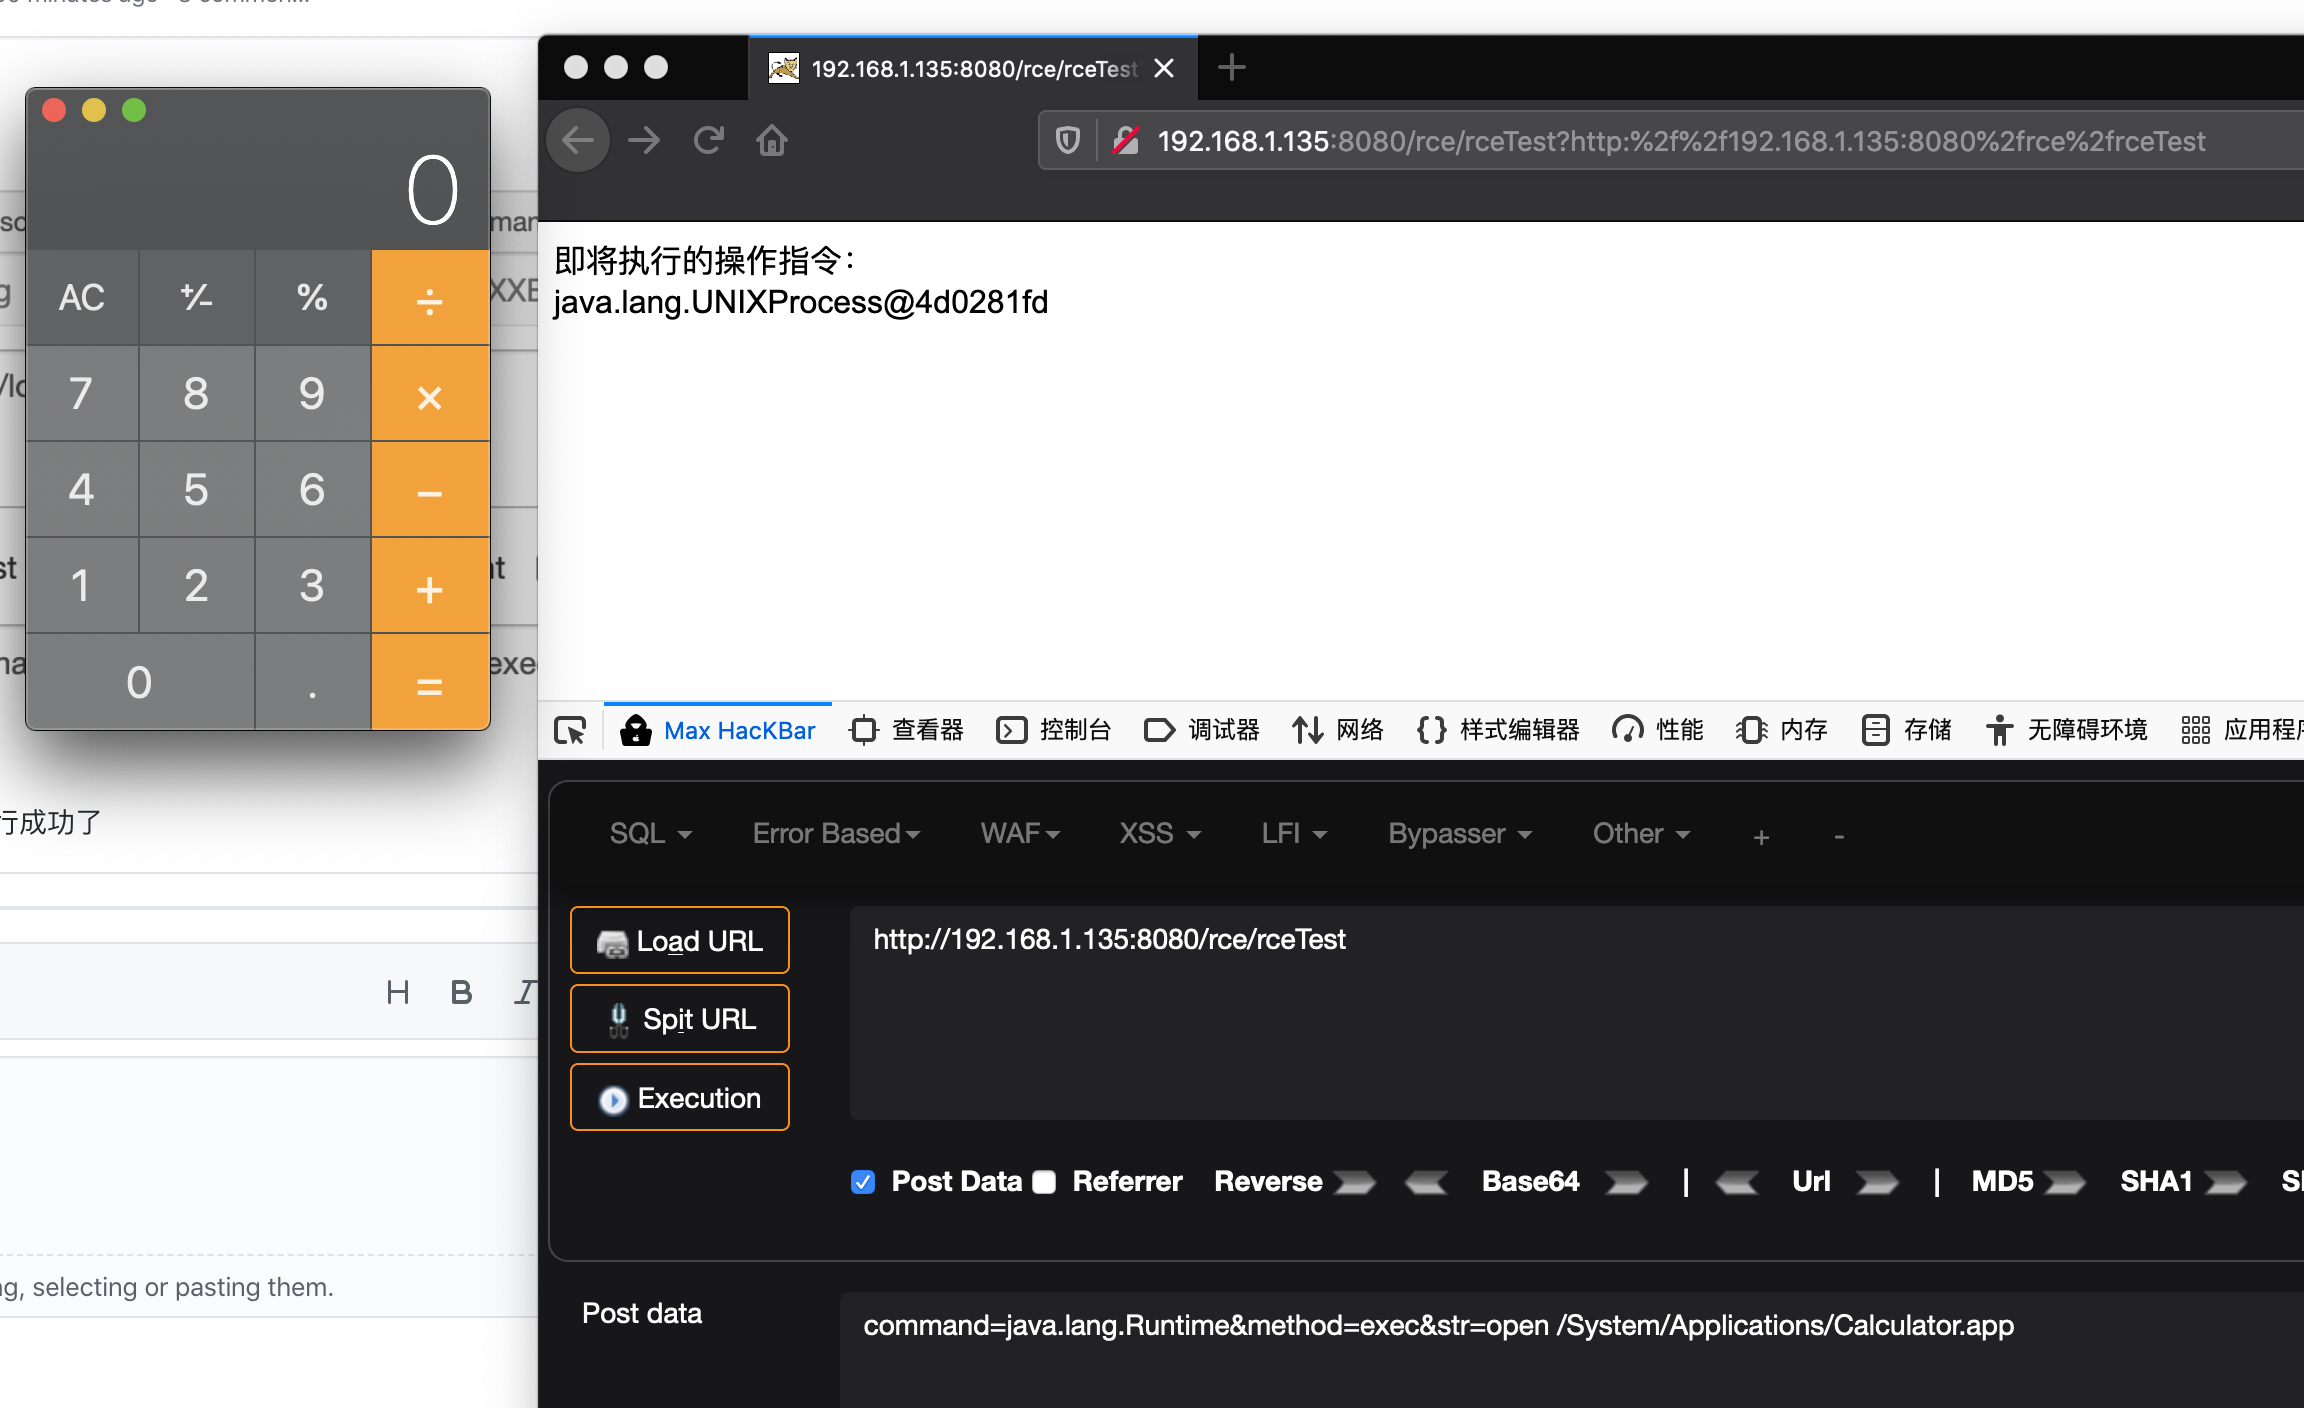Click the tracking protection shield icon

1068,140
